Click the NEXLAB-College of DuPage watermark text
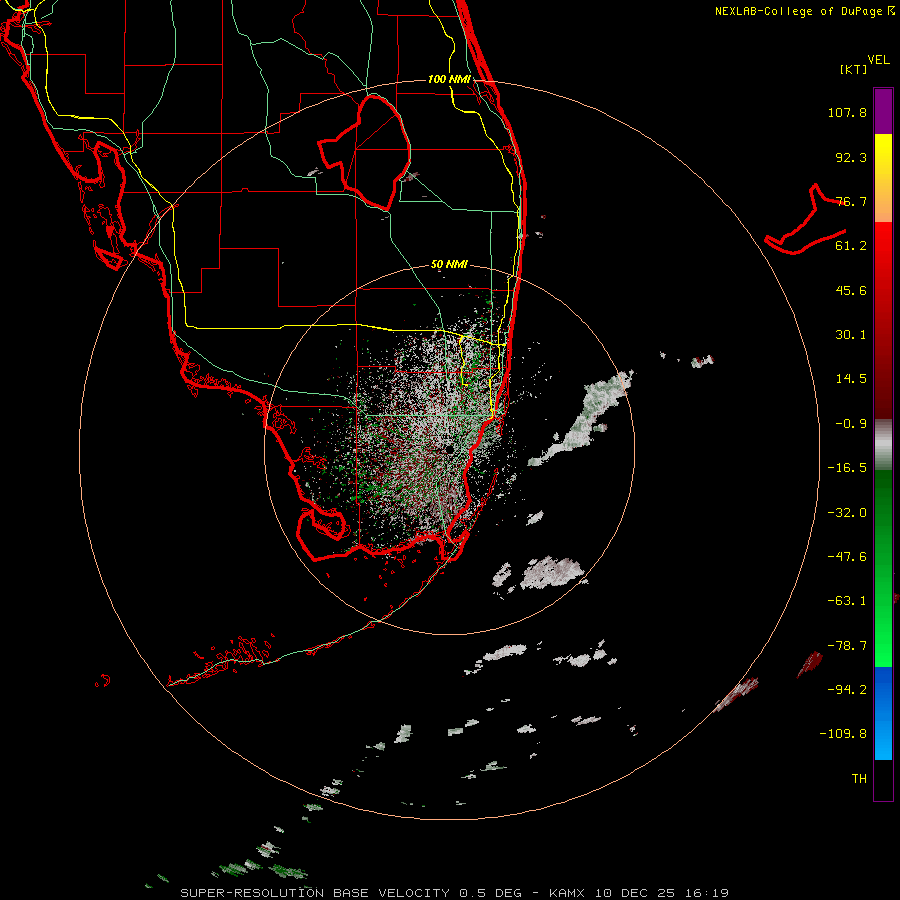 (798, 11)
